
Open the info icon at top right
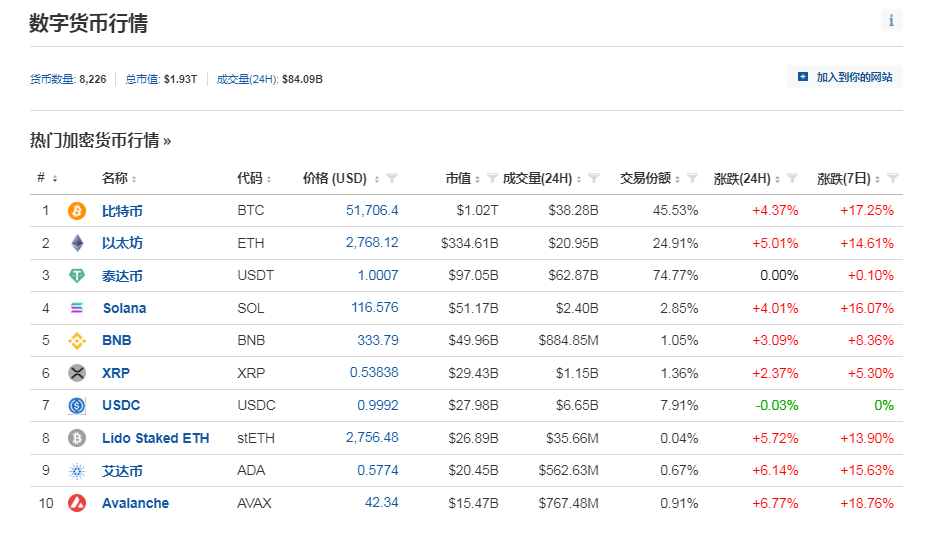[x=891, y=21]
